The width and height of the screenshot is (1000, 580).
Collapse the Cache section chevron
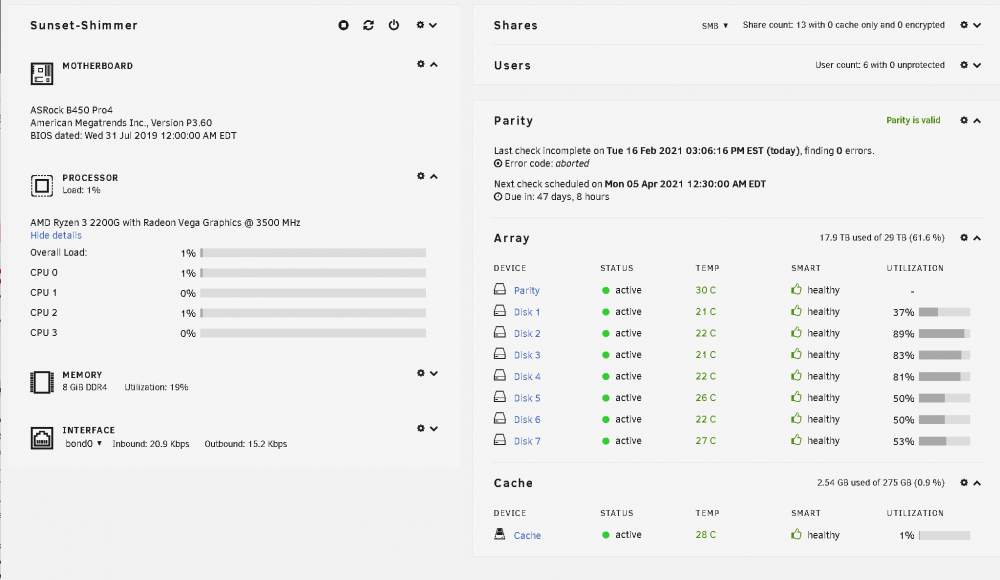(x=977, y=483)
